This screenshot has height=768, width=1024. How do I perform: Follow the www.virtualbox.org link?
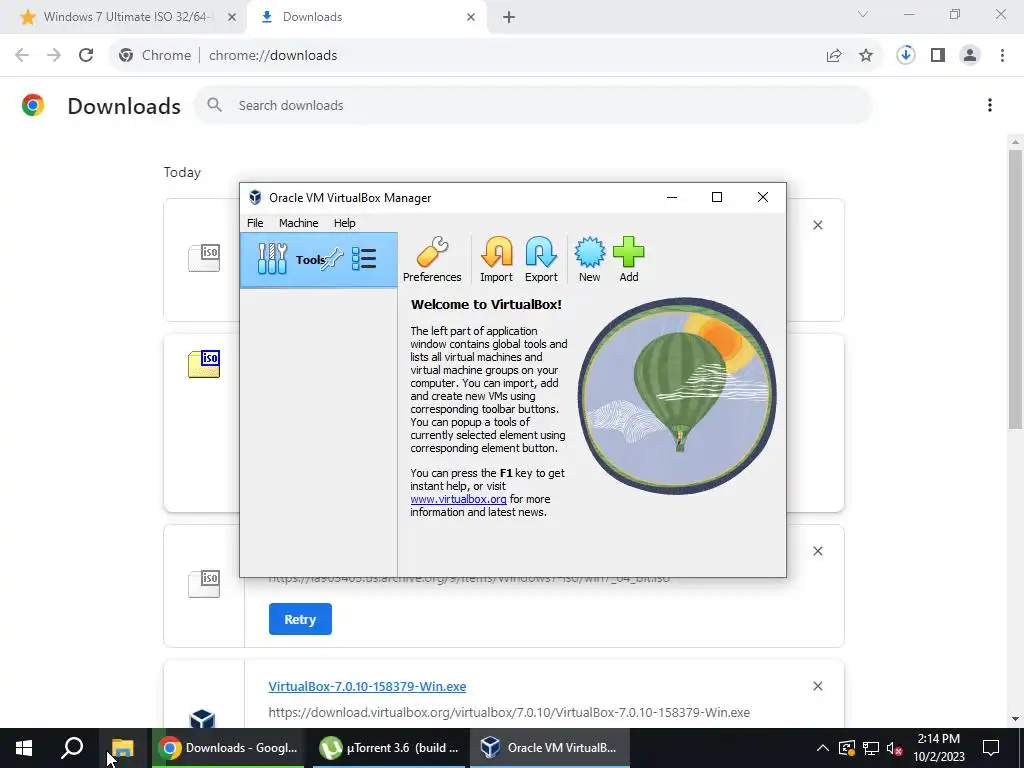point(458,499)
